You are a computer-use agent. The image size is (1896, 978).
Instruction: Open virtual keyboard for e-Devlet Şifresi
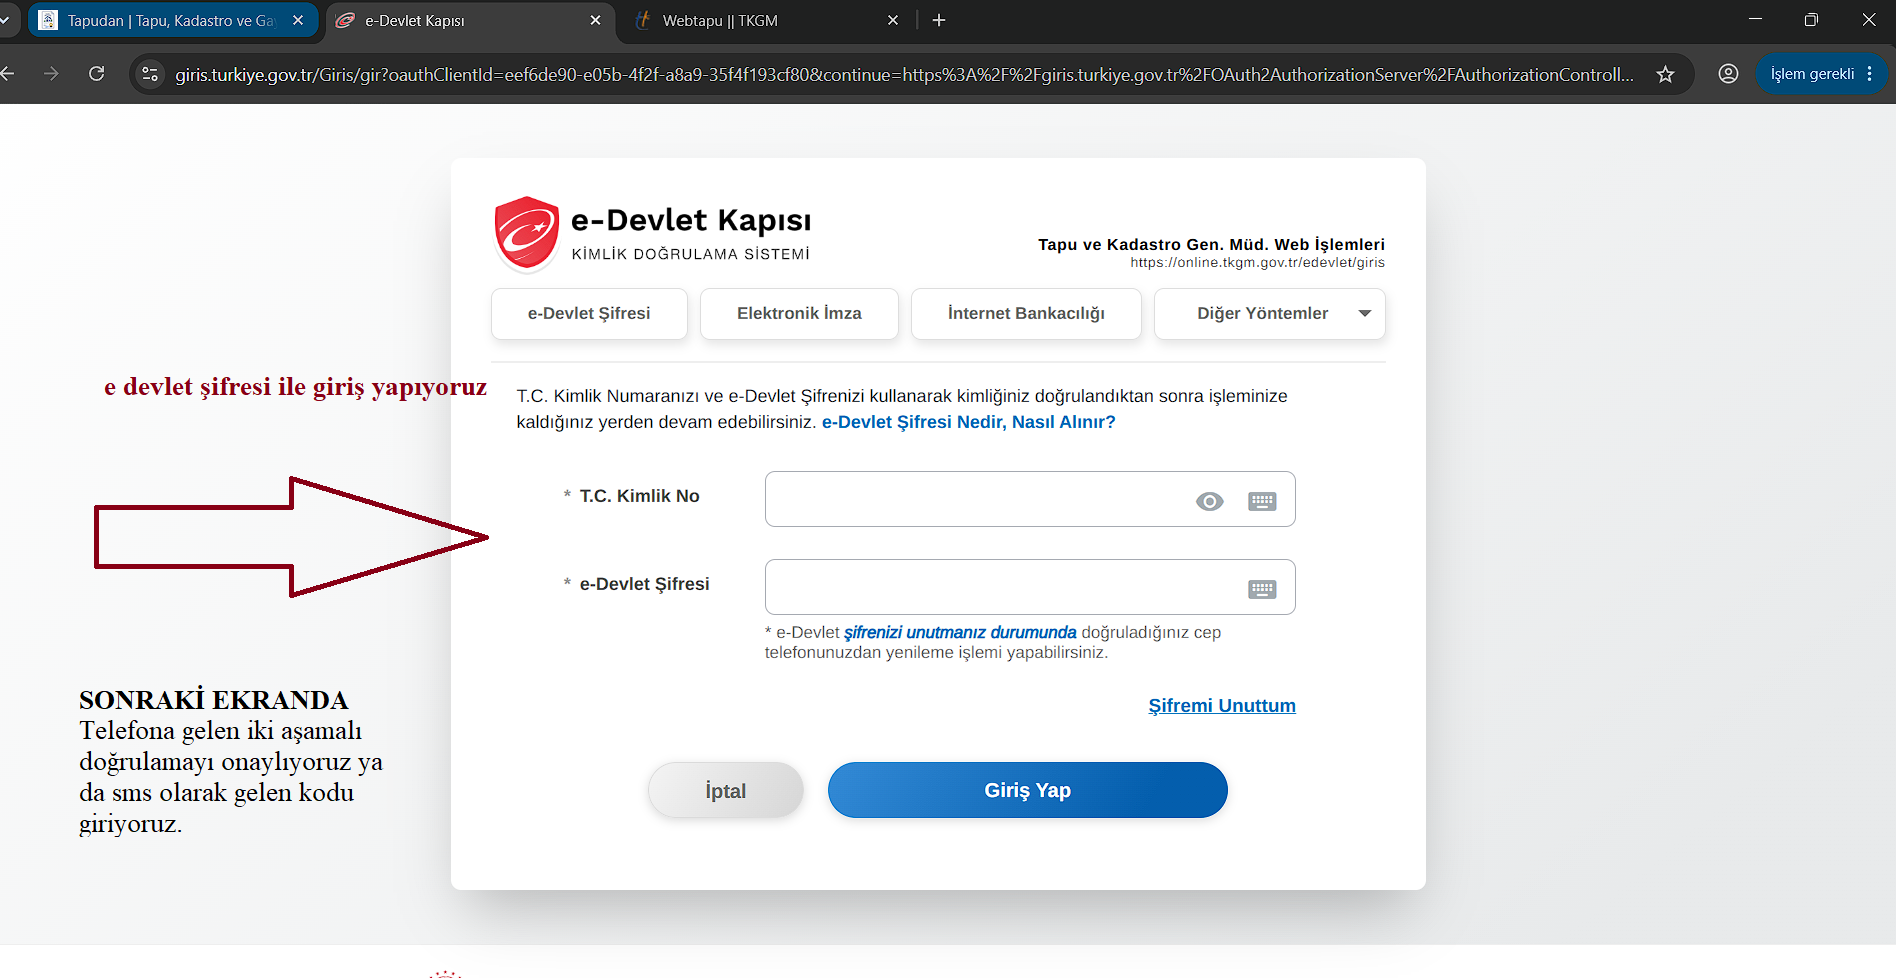1262,589
